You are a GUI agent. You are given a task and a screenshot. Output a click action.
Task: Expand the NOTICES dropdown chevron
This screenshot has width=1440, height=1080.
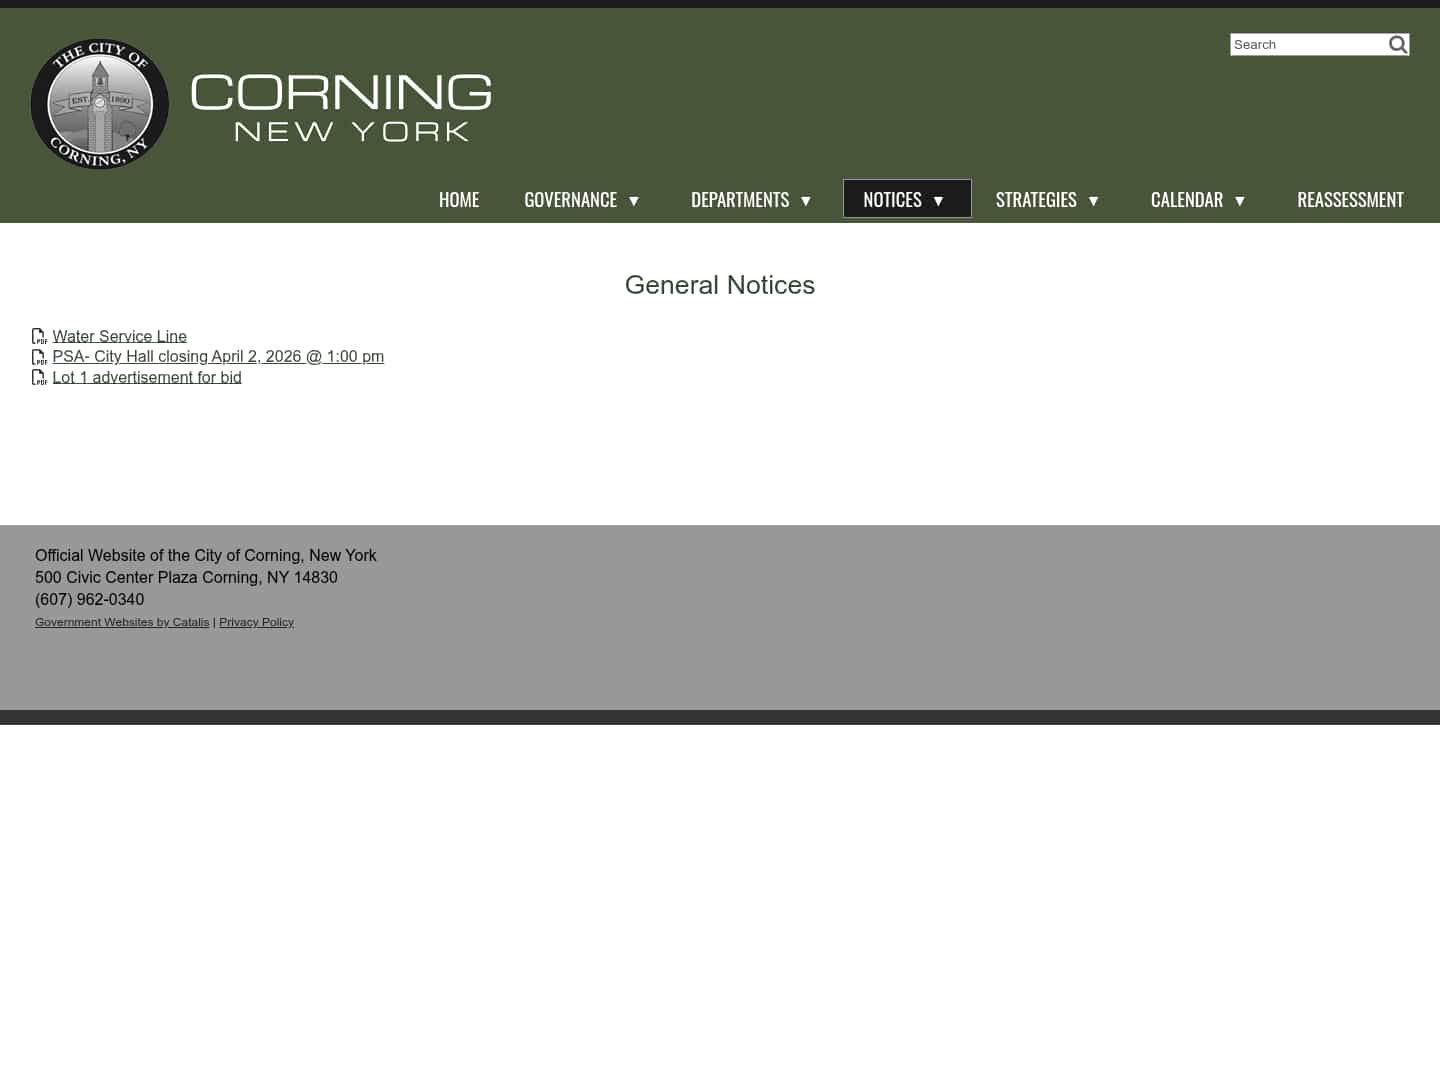tap(938, 200)
